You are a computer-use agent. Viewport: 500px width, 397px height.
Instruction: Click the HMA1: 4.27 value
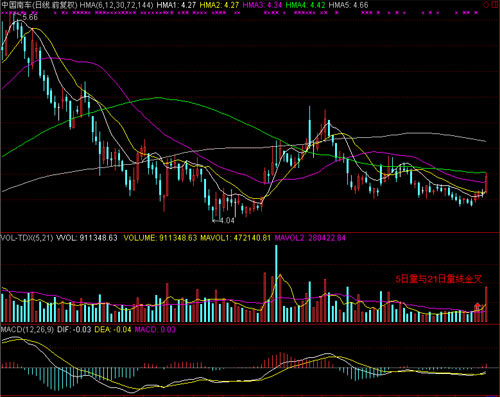[176, 5]
